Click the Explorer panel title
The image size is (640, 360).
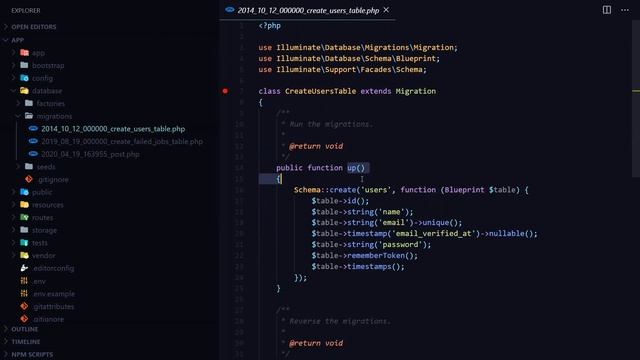pyautogui.click(x=26, y=10)
